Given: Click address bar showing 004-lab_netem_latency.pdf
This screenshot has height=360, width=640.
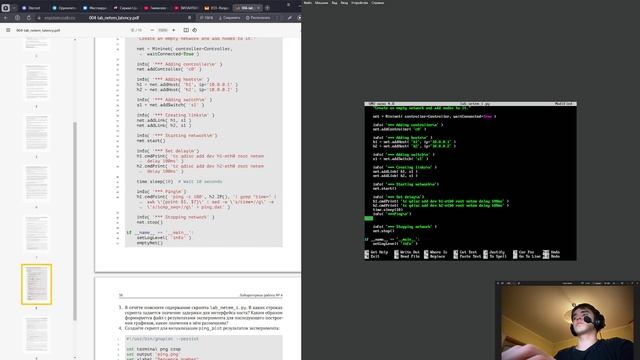Looking at the screenshot, I should click(x=114, y=18).
